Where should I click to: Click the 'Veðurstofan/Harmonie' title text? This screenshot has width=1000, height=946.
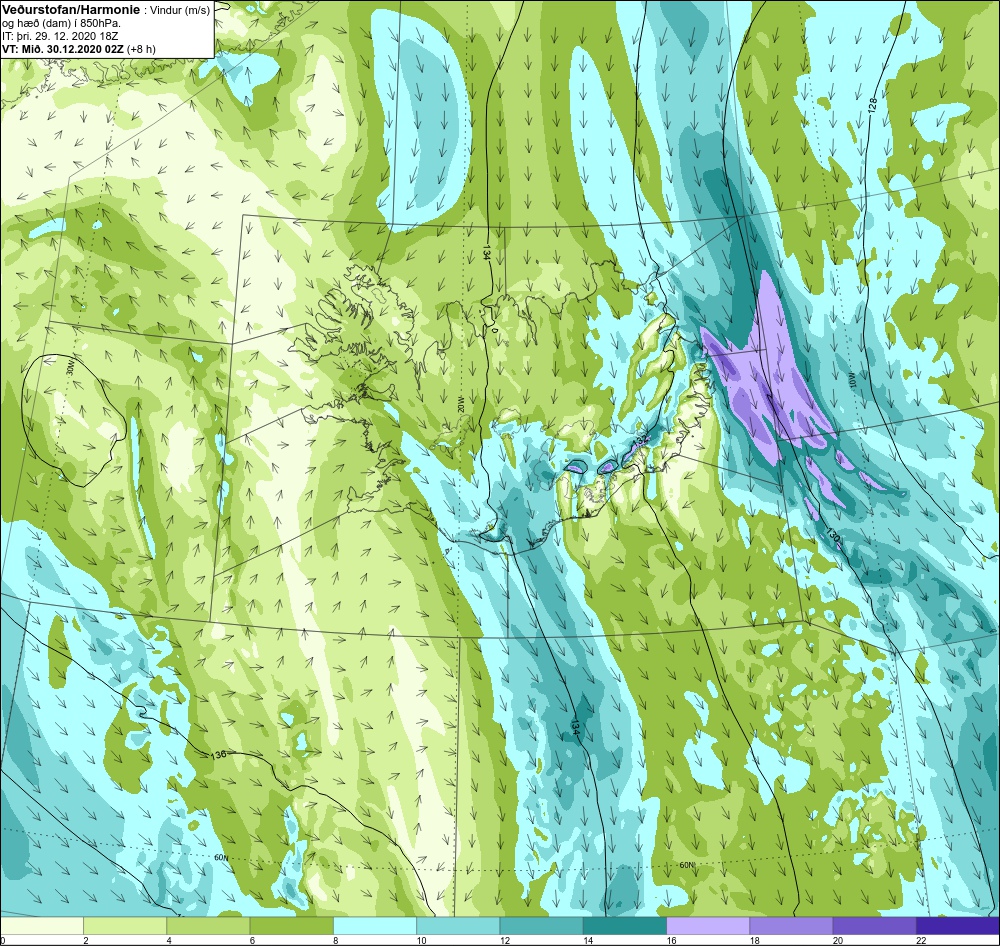70,11
